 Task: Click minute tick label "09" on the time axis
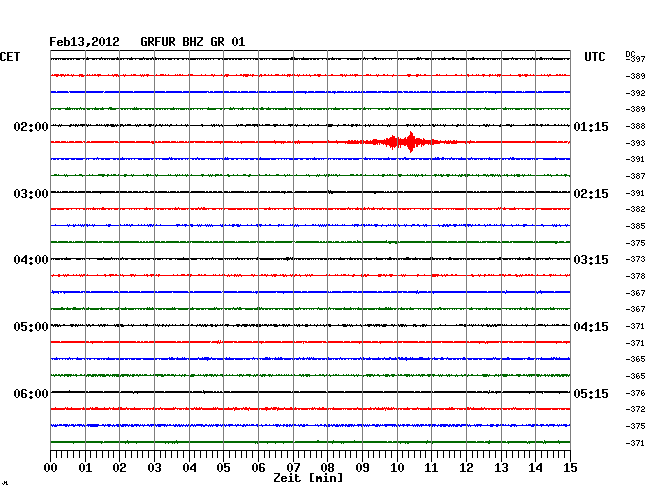tap(362, 468)
